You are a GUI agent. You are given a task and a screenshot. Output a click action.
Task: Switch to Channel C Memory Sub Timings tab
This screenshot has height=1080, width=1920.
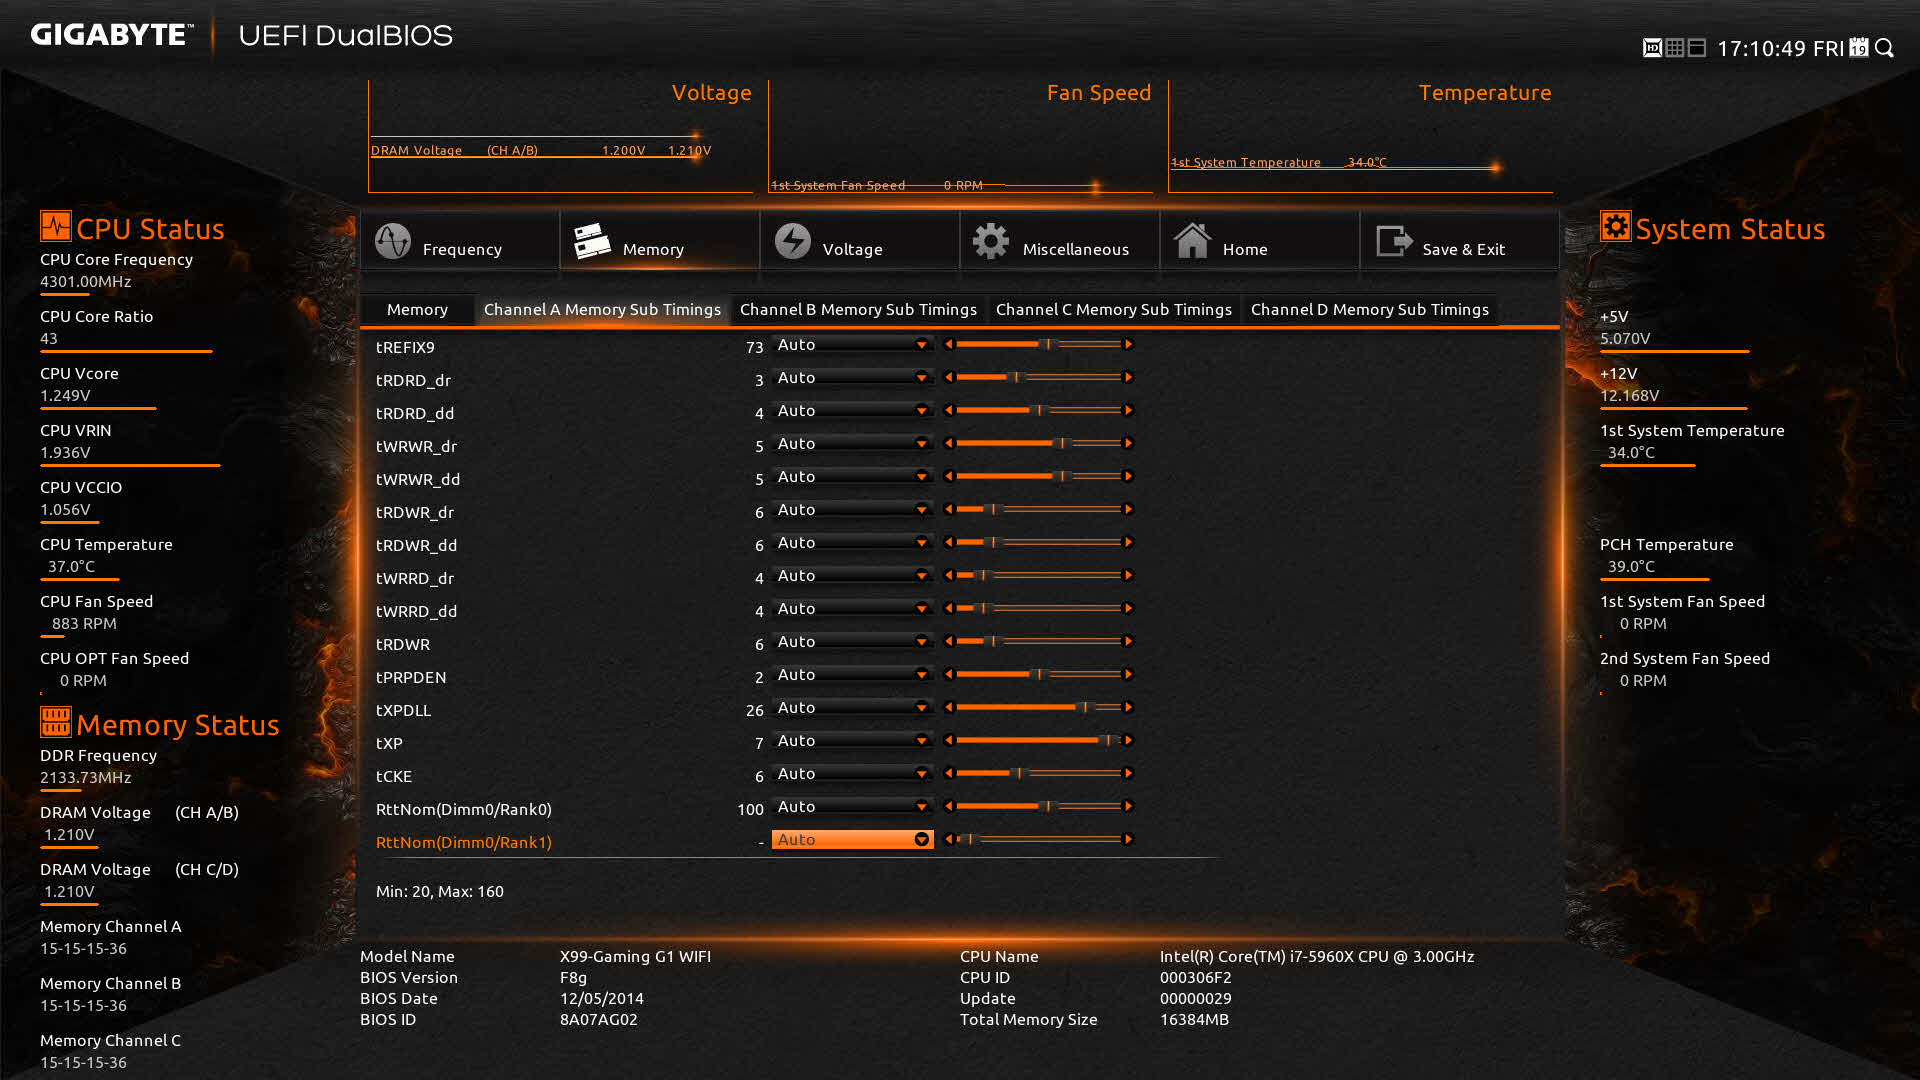pos(1114,310)
